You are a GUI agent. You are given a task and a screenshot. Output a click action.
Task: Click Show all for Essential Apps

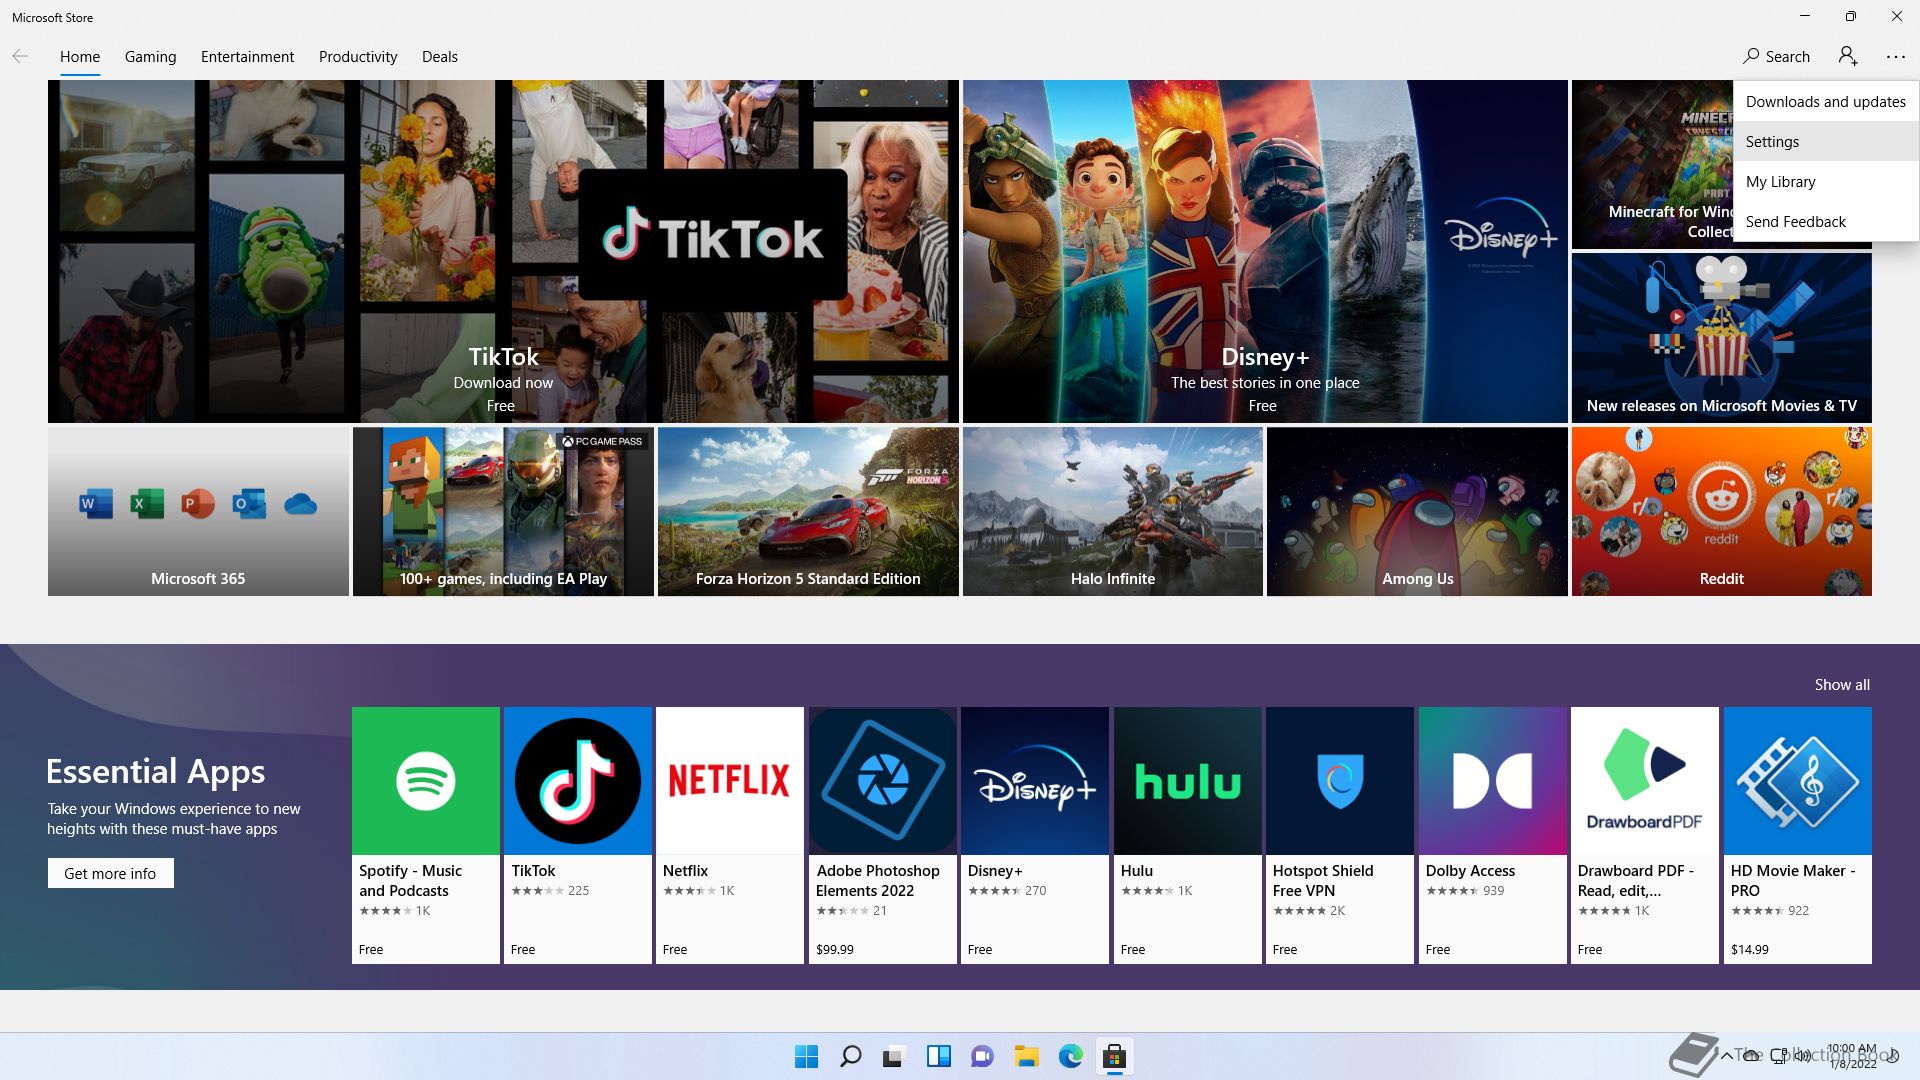pyautogui.click(x=1842, y=685)
